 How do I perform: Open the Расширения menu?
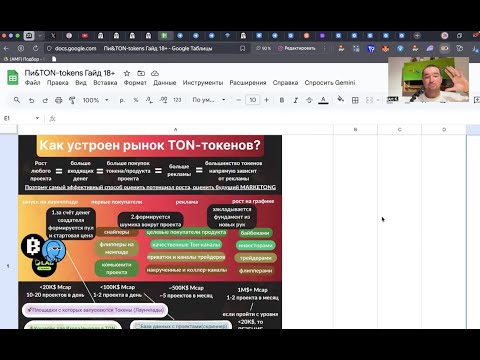[248, 83]
